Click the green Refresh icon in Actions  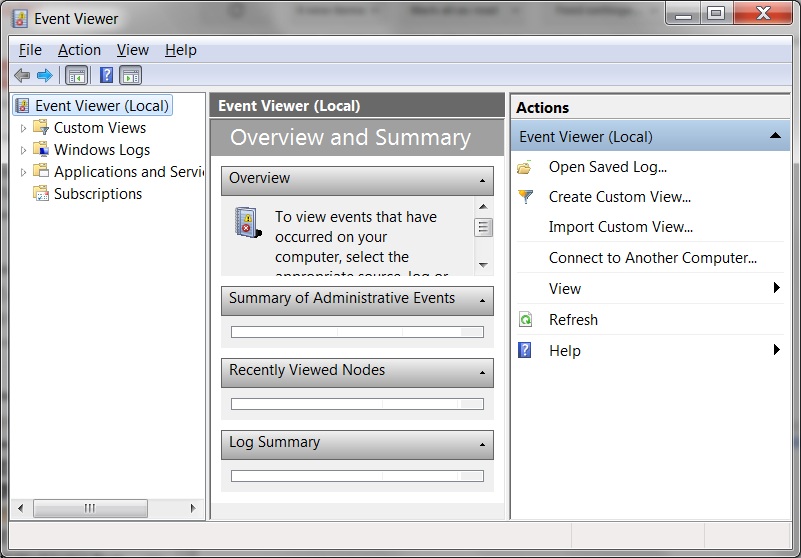coord(525,319)
